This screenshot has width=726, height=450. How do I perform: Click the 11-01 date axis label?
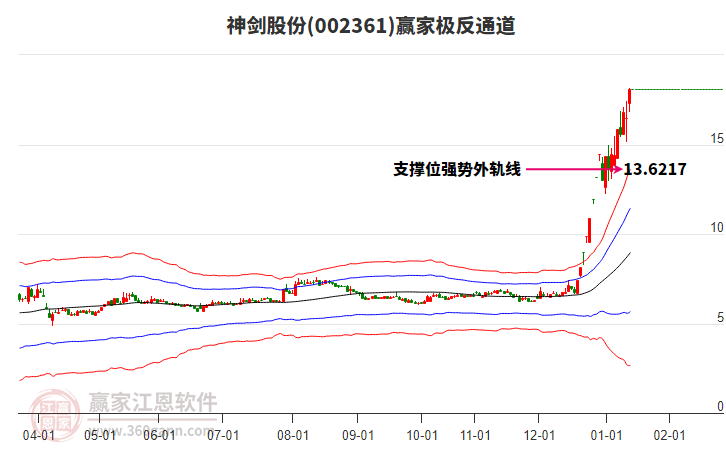(475, 435)
